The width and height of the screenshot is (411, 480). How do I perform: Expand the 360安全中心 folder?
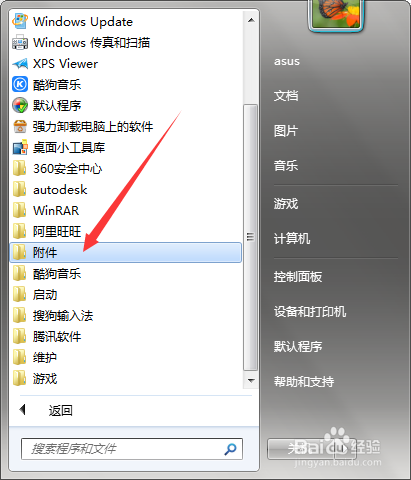[126, 168]
